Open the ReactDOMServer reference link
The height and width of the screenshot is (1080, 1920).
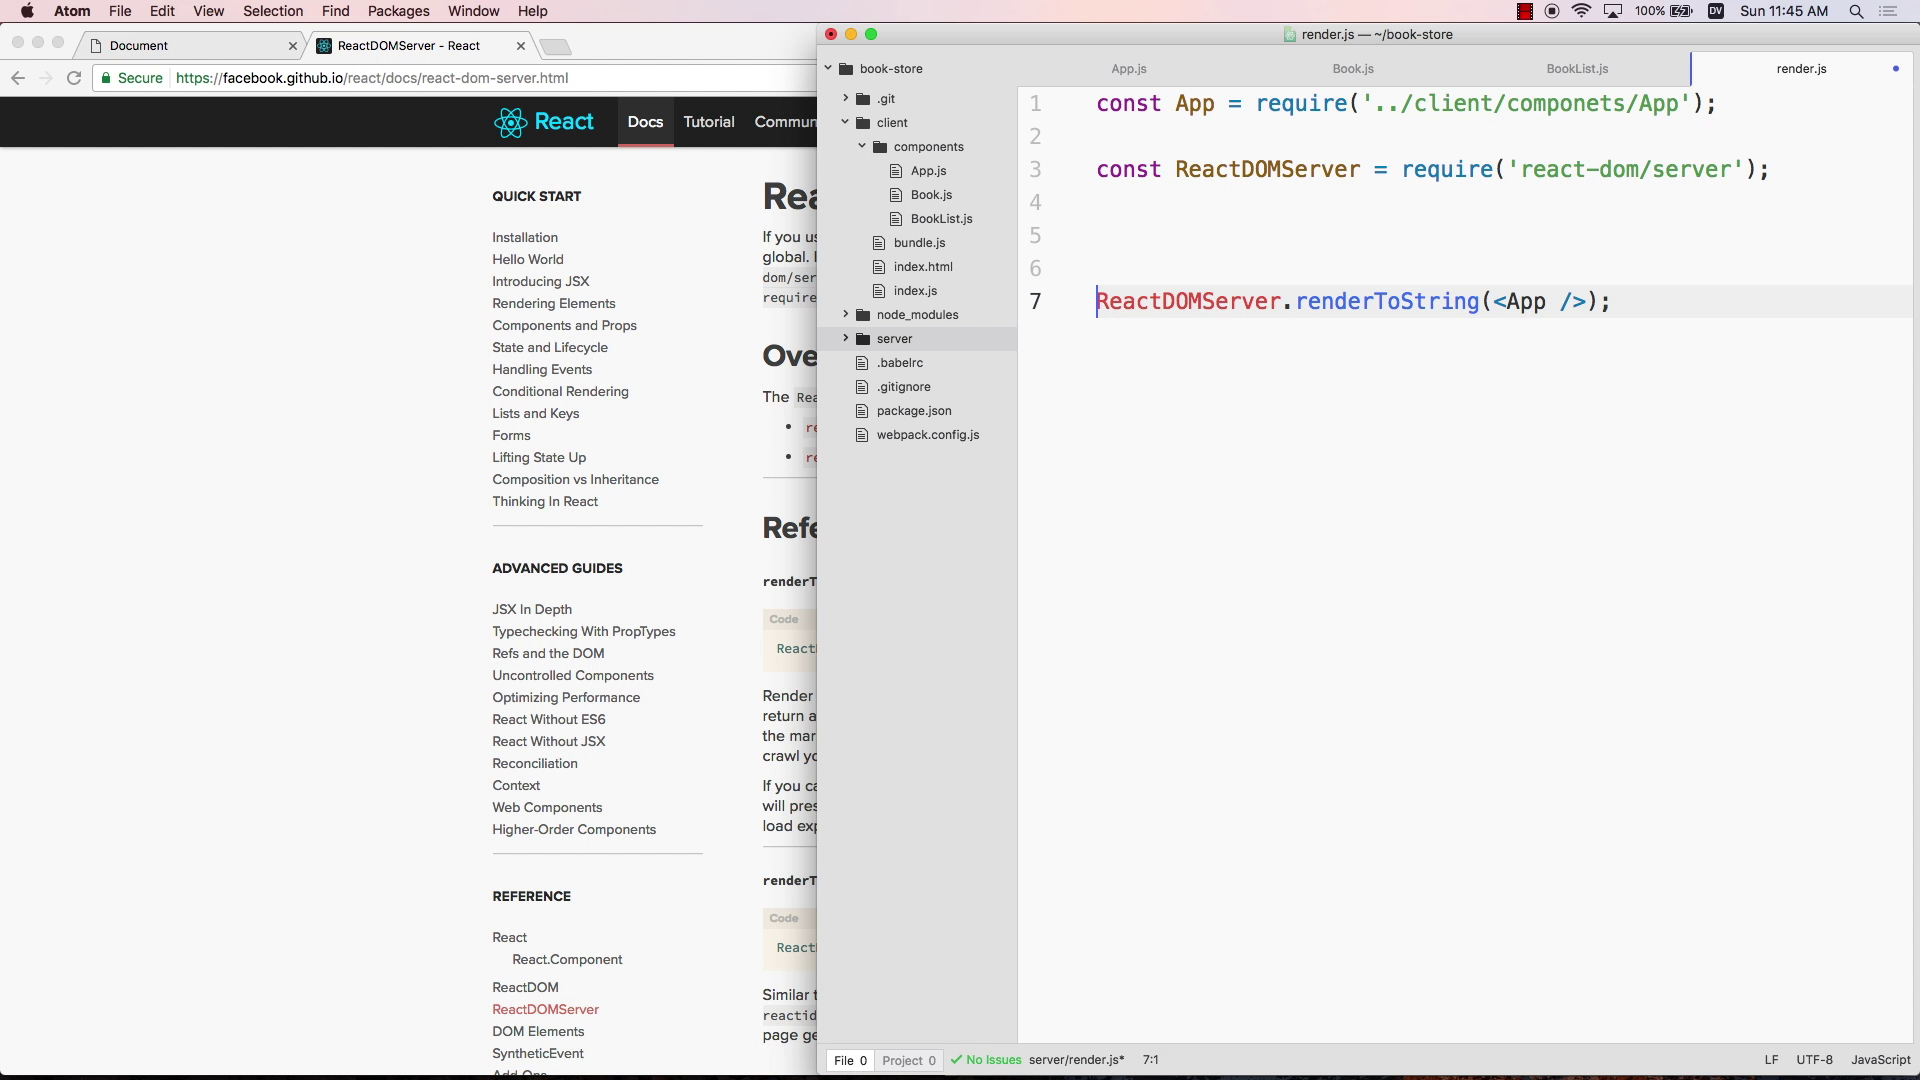[x=545, y=1009]
